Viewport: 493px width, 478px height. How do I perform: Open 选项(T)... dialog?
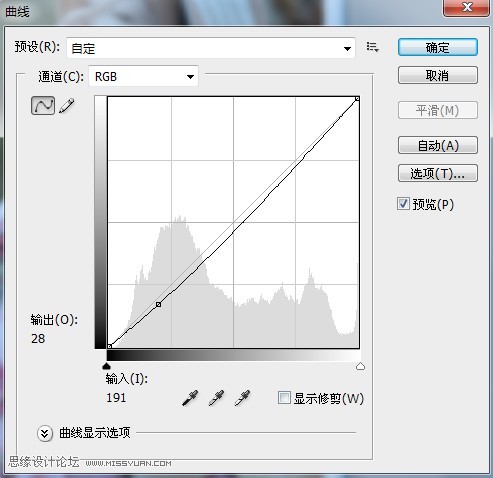(x=438, y=173)
